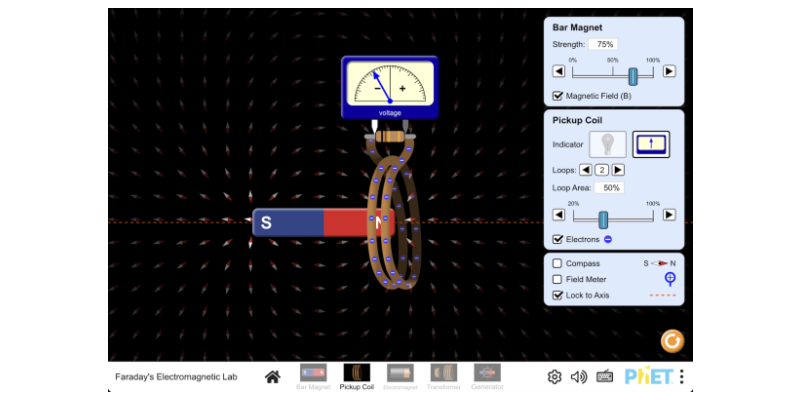Switch to the Generator screen
800x400 pixels.
[x=487, y=376]
